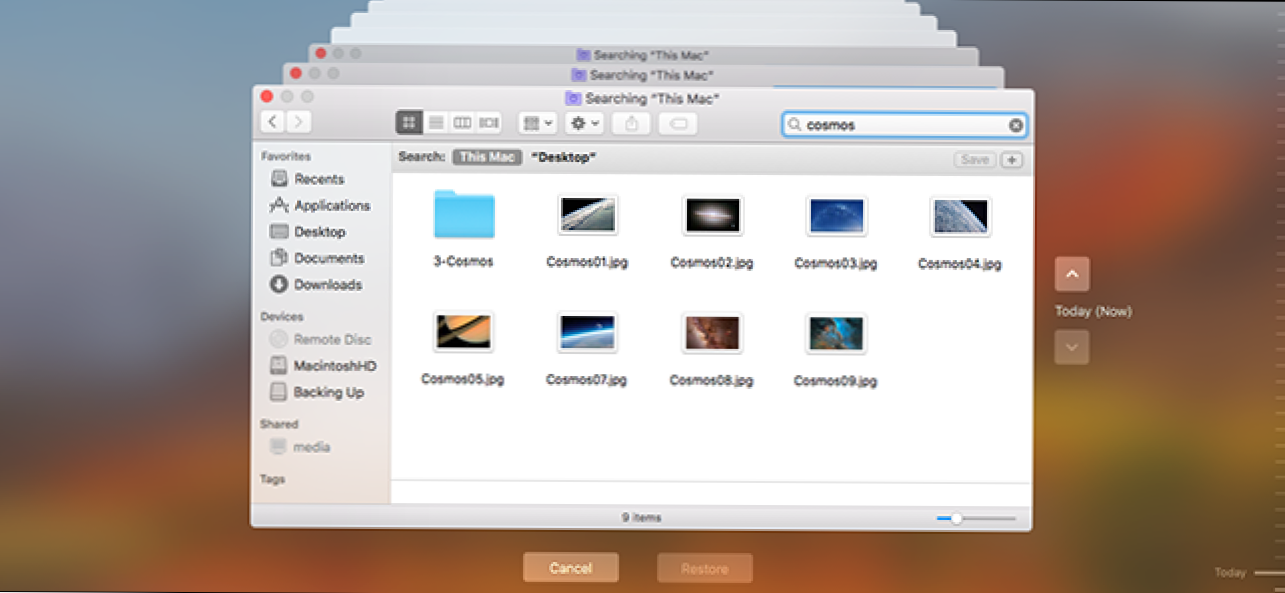Open the arrange-by dropdown
Image resolution: width=1285 pixels, height=593 pixels.
click(x=537, y=123)
